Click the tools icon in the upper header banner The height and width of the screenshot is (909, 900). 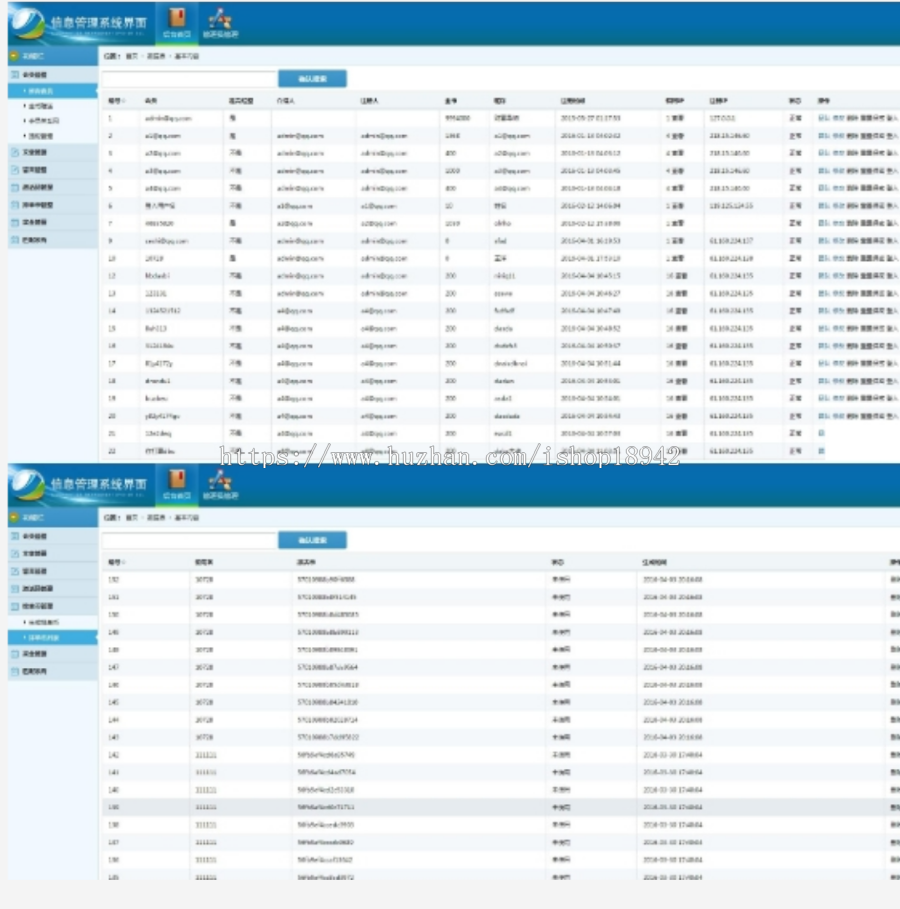pyautogui.click(x=220, y=19)
